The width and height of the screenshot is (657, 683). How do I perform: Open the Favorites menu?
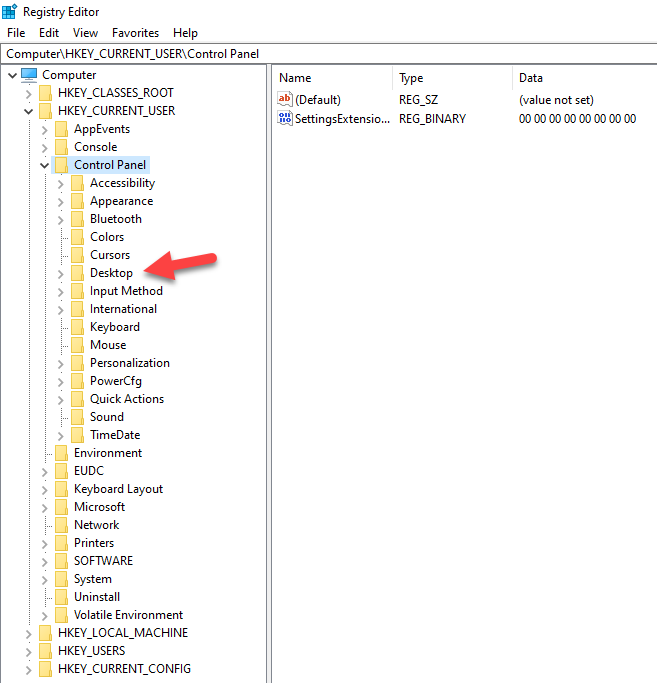pos(135,33)
